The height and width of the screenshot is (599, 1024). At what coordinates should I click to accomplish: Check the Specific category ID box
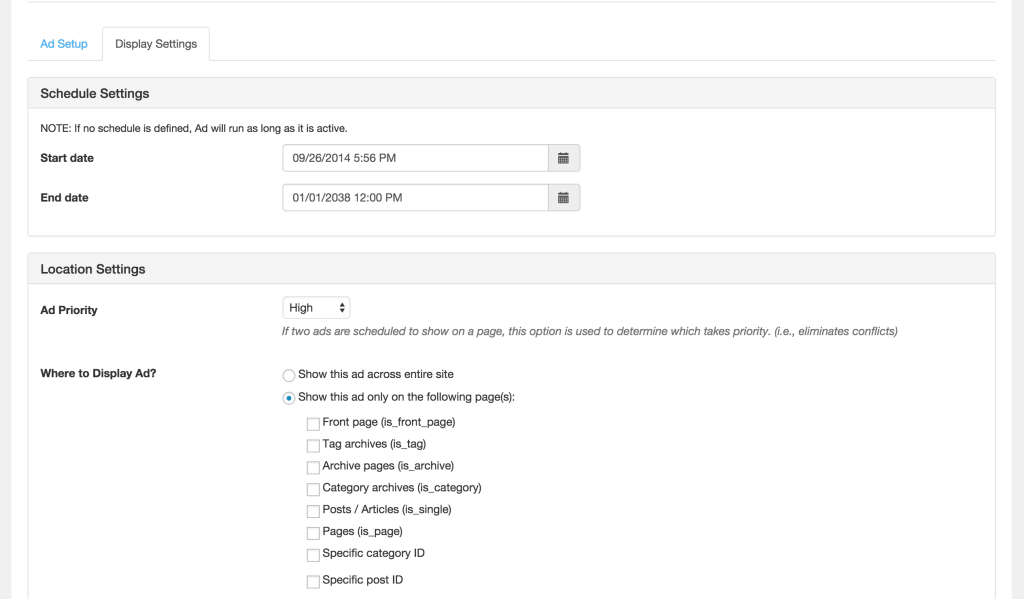pyautogui.click(x=314, y=555)
